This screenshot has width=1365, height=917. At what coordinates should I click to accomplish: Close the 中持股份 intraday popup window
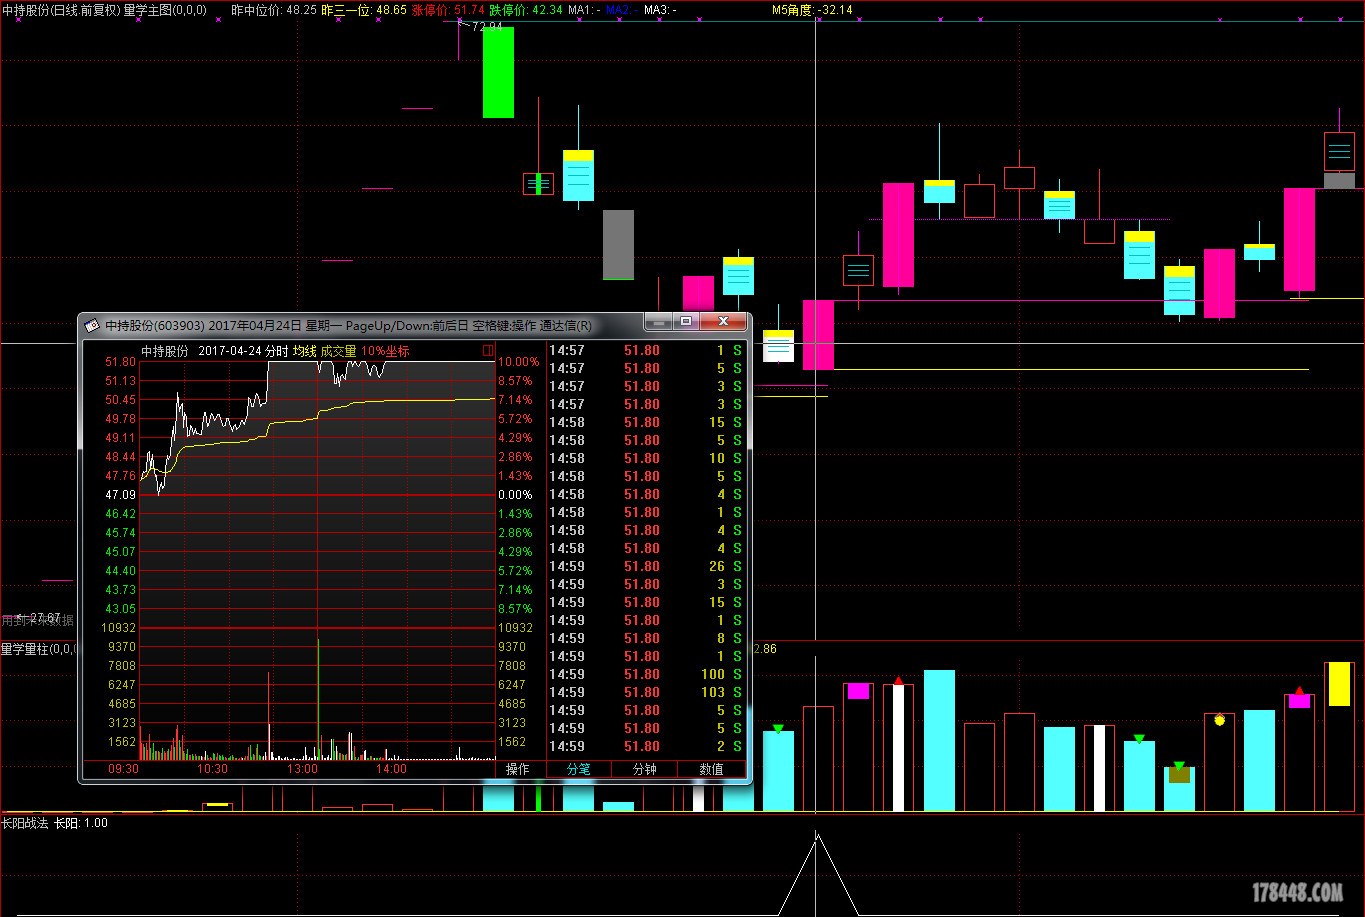(724, 322)
